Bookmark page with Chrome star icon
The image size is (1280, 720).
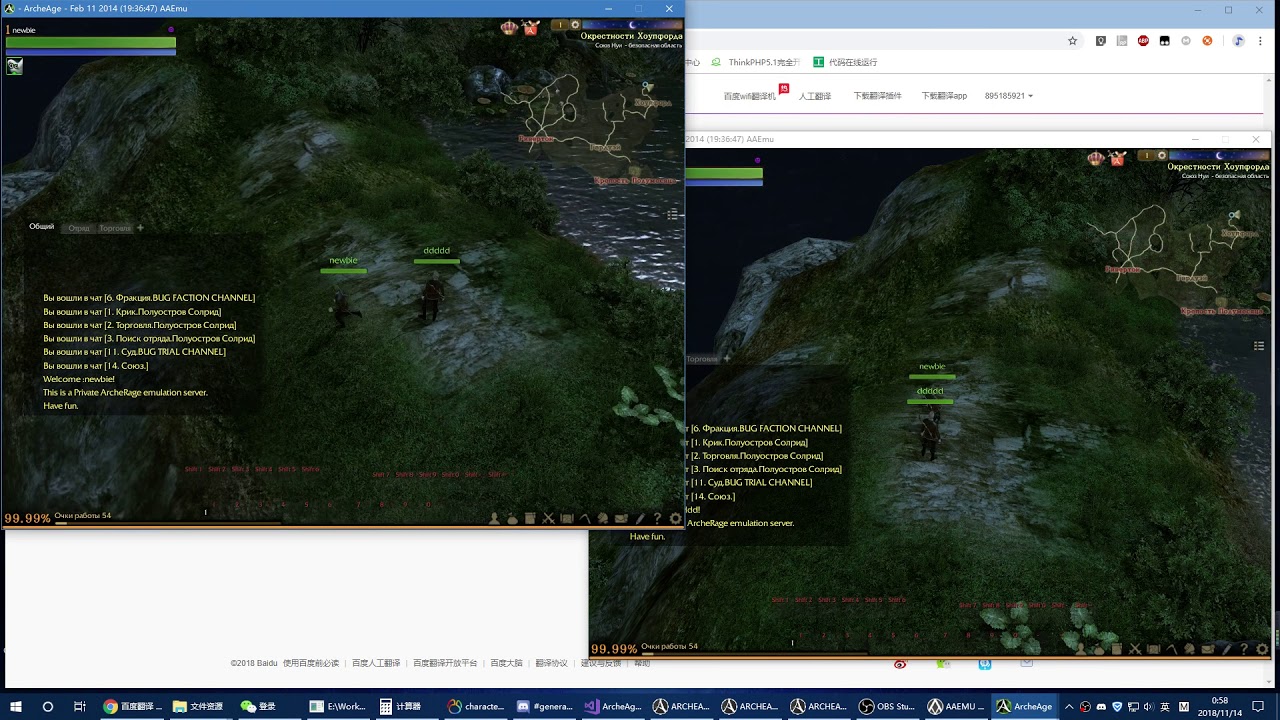[1072, 41]
